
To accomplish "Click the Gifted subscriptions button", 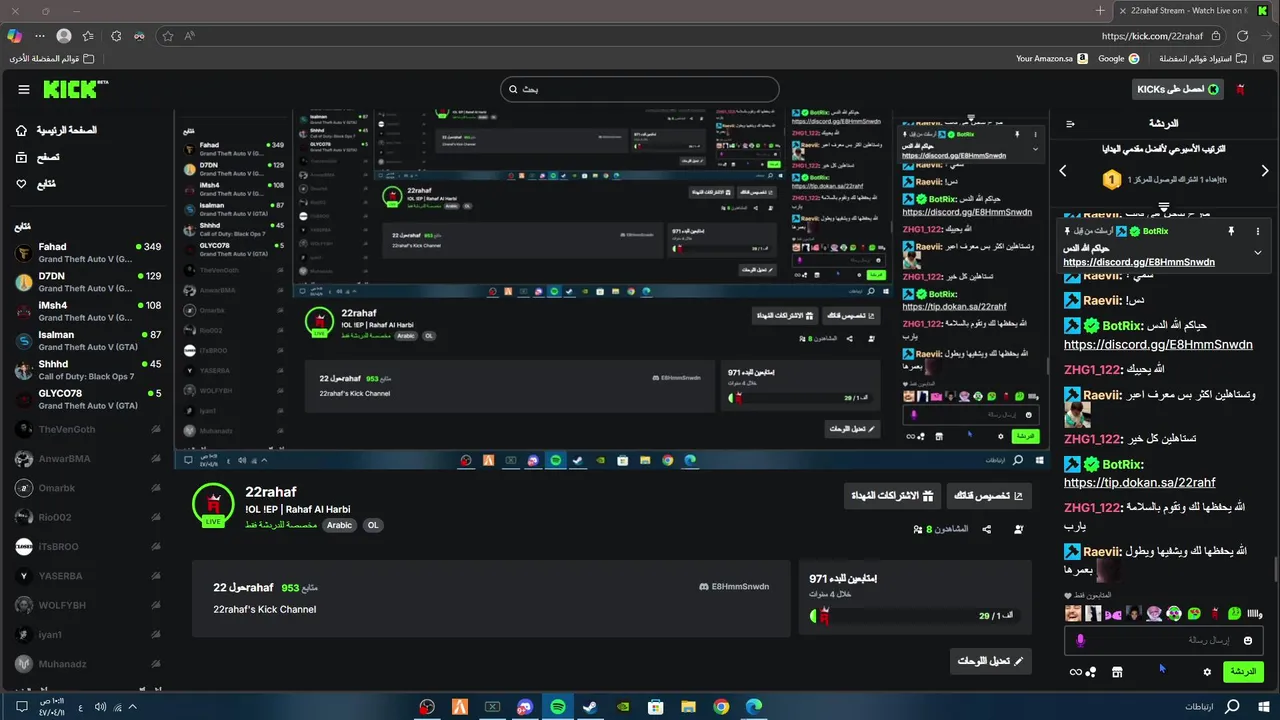I will 892,496.
